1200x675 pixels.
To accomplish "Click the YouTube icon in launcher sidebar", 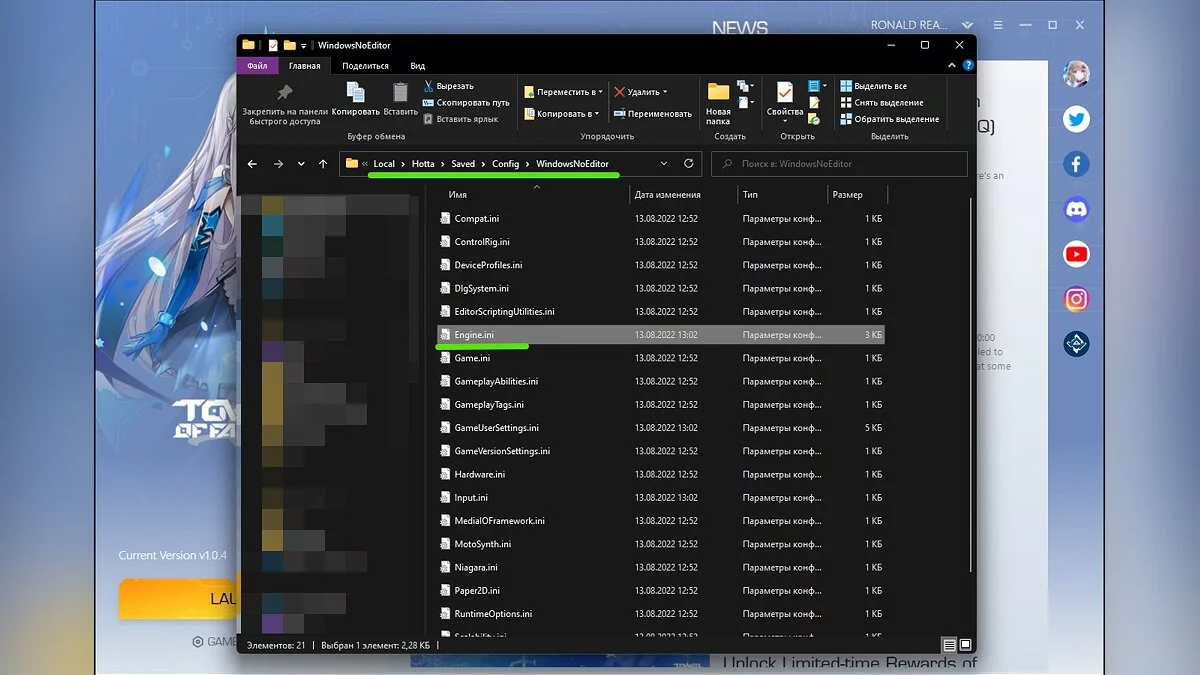I will [x=1076, y=254].
